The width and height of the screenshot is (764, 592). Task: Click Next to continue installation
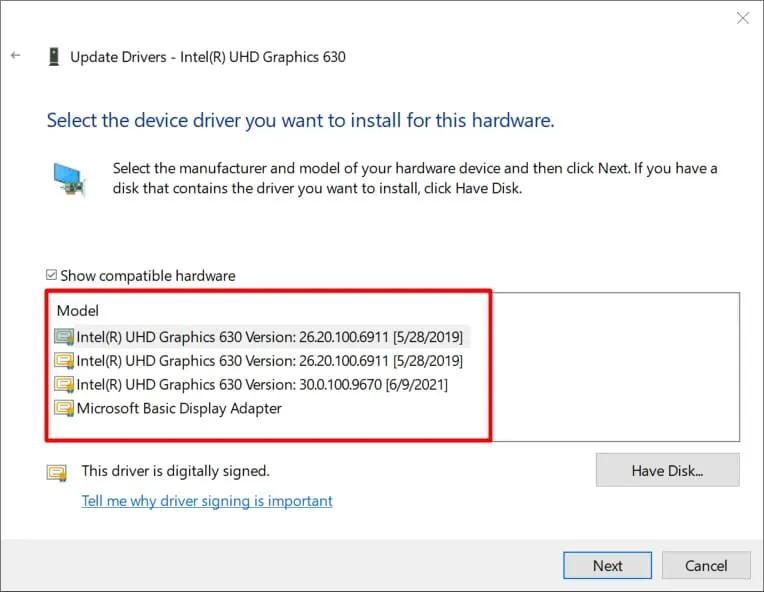click(x=607, y=565)
